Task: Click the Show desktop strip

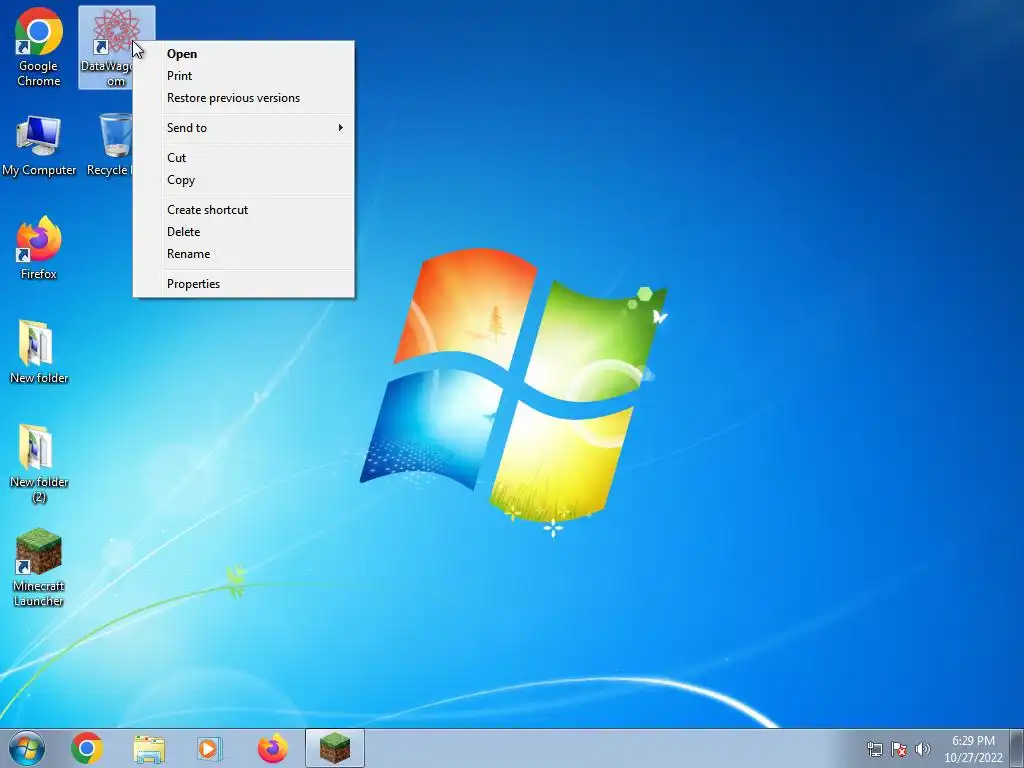Action: (1017, 748)
